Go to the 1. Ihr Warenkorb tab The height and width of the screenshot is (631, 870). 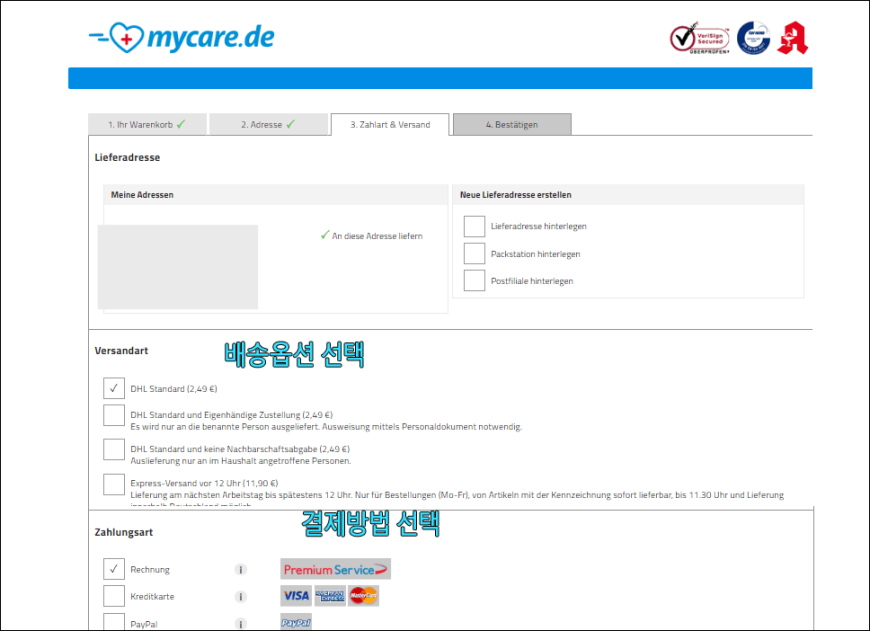click(x=147, y=124)
